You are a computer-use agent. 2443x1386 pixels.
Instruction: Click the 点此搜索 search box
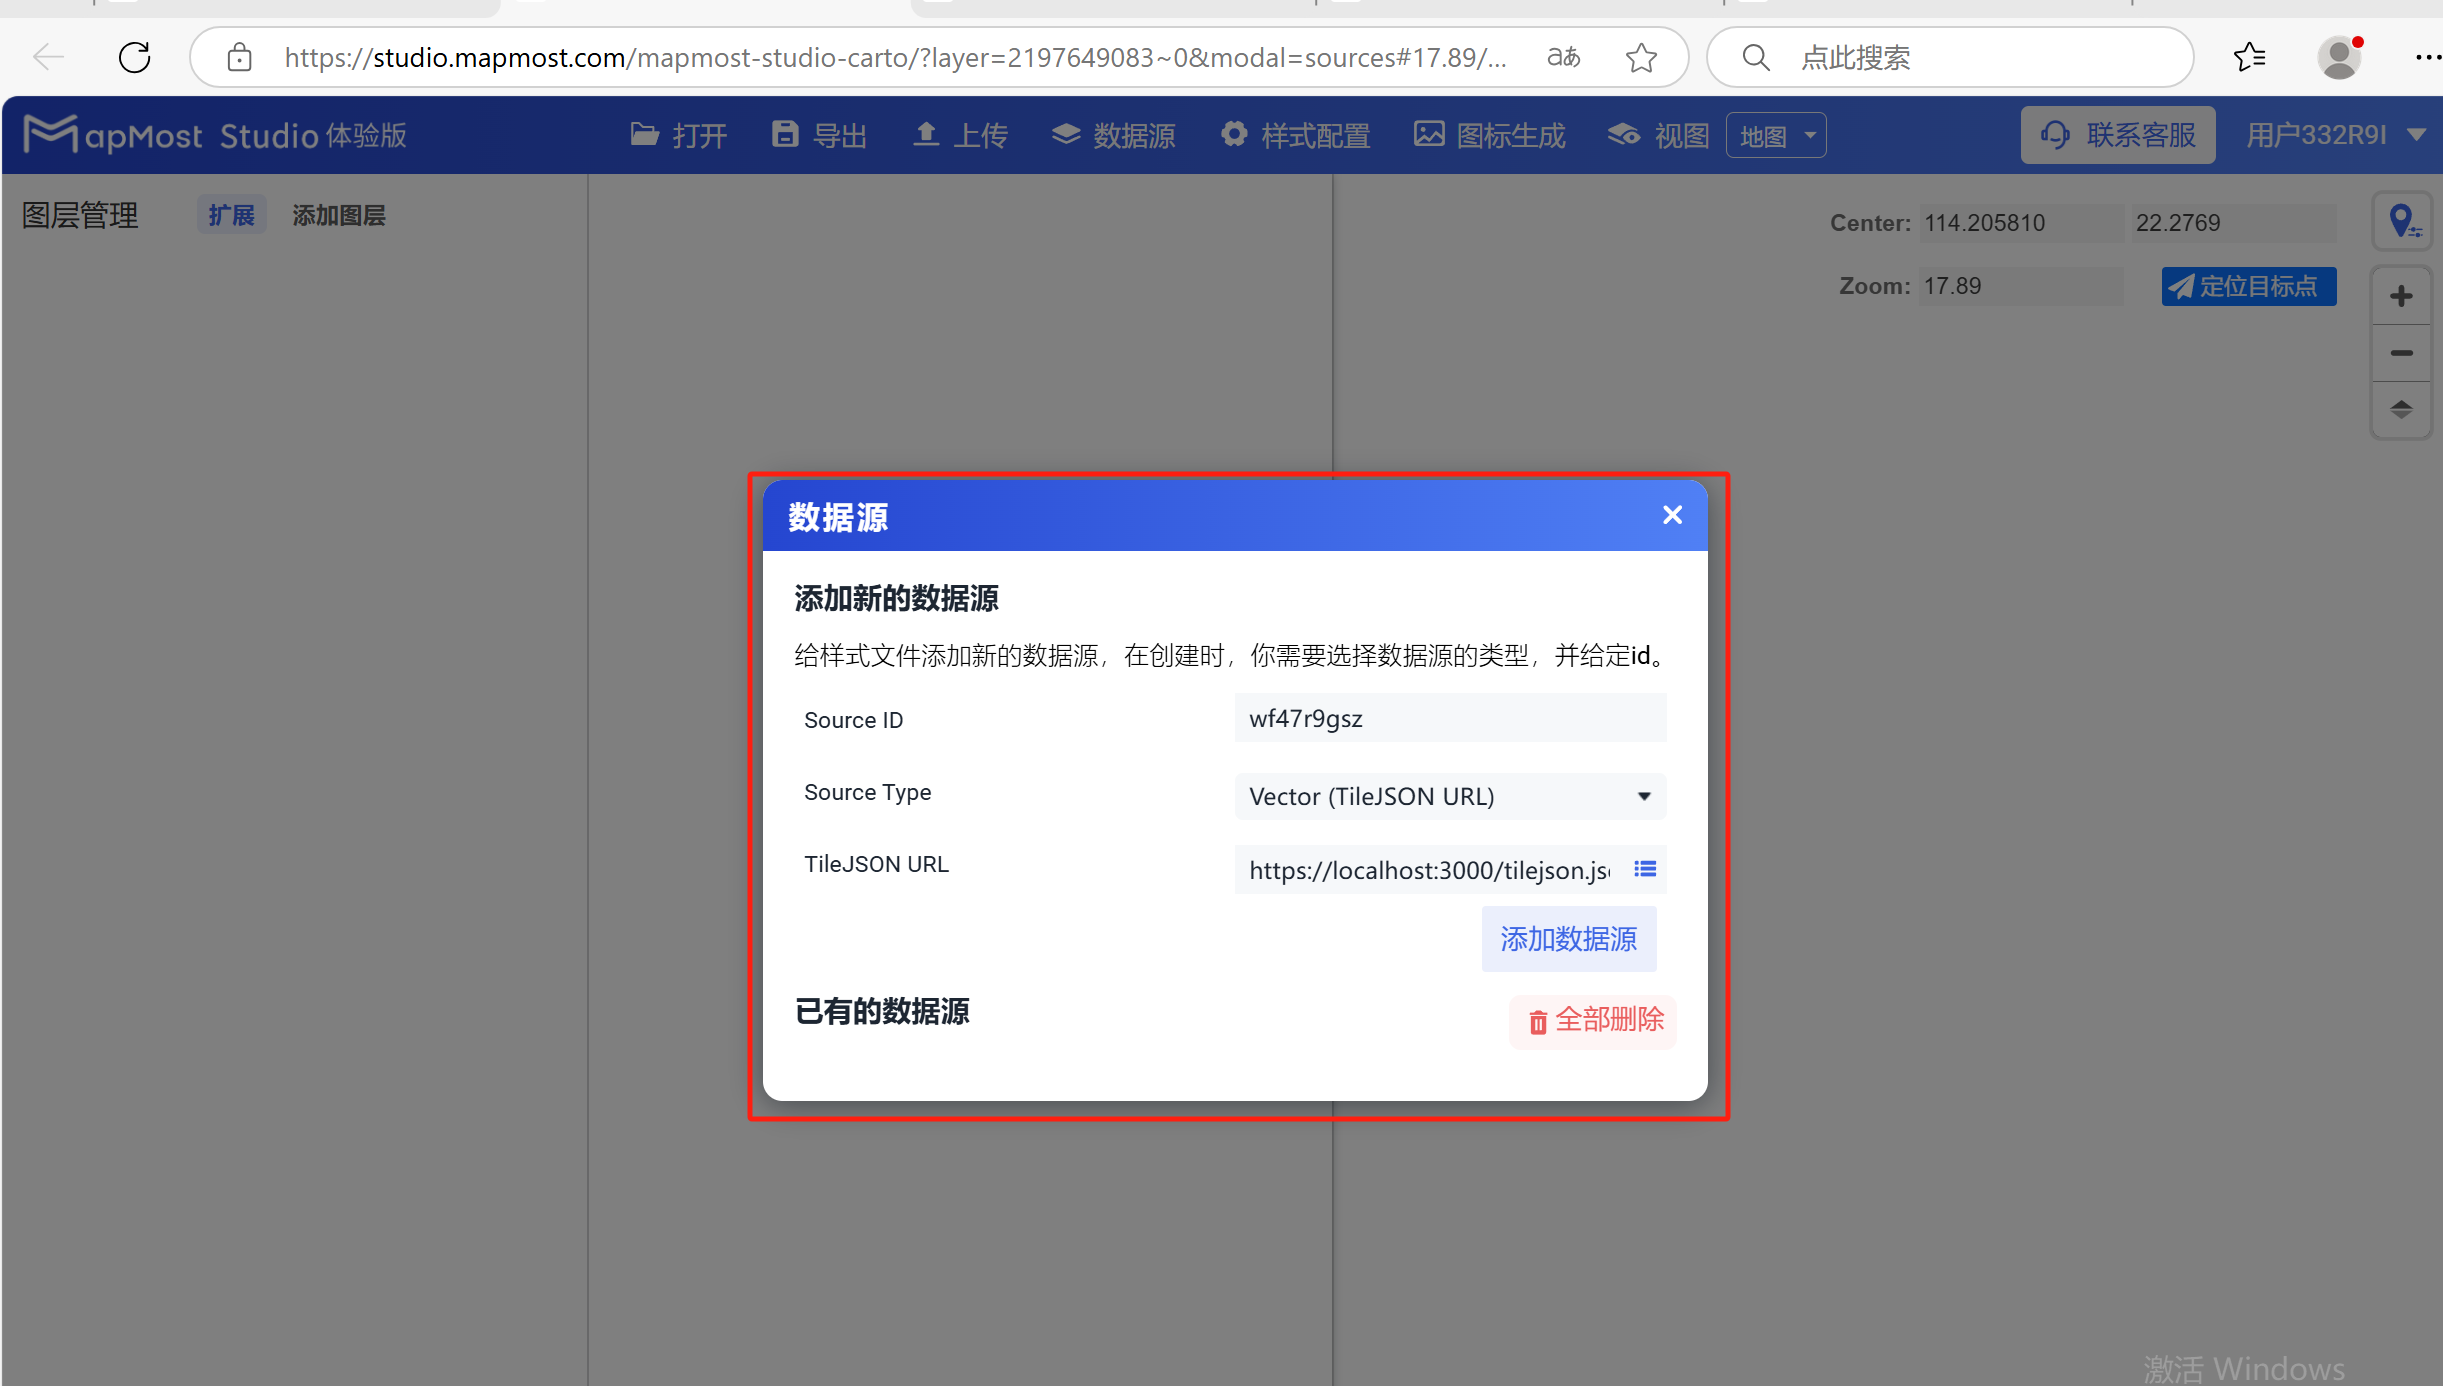(1950, 57)
